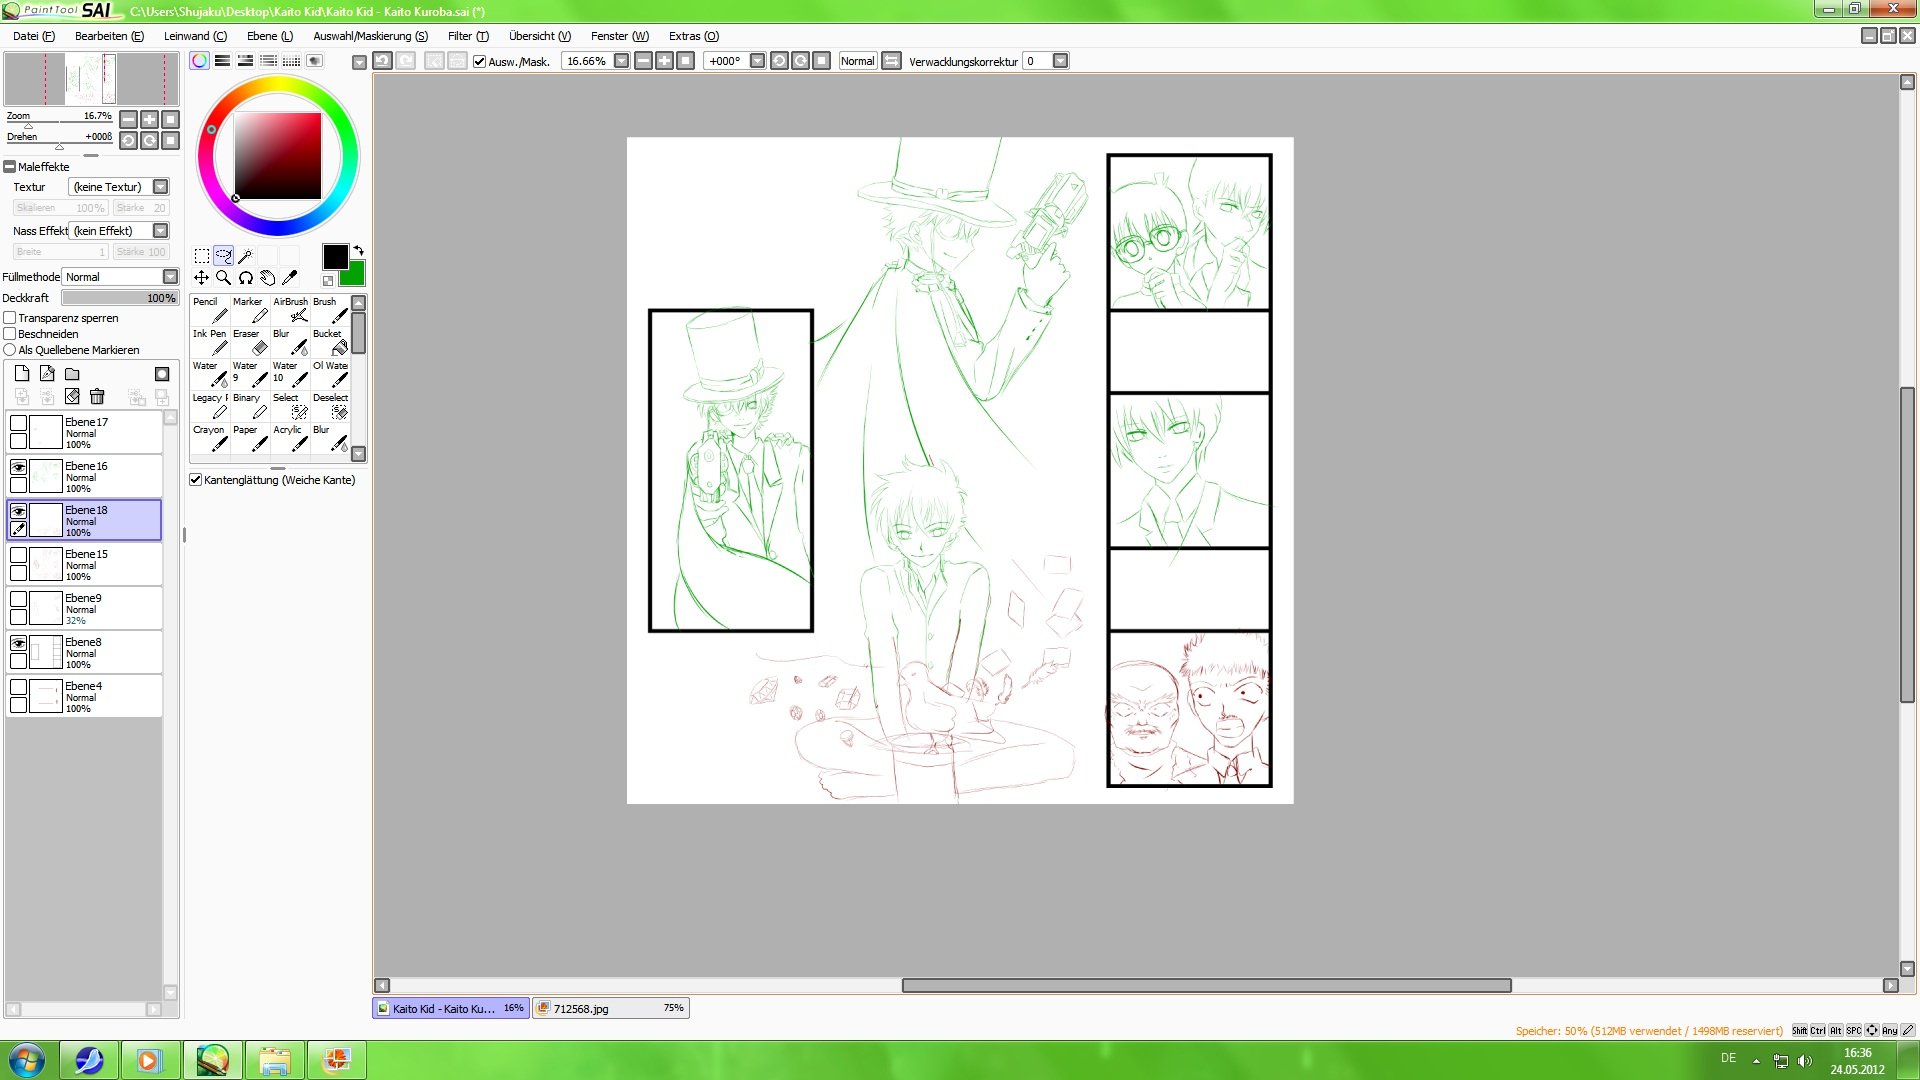Image resolution: width=1920 pixels, height=1080 pixels.
Task: Choose the lasso selection tool
Action: [223, 256]
